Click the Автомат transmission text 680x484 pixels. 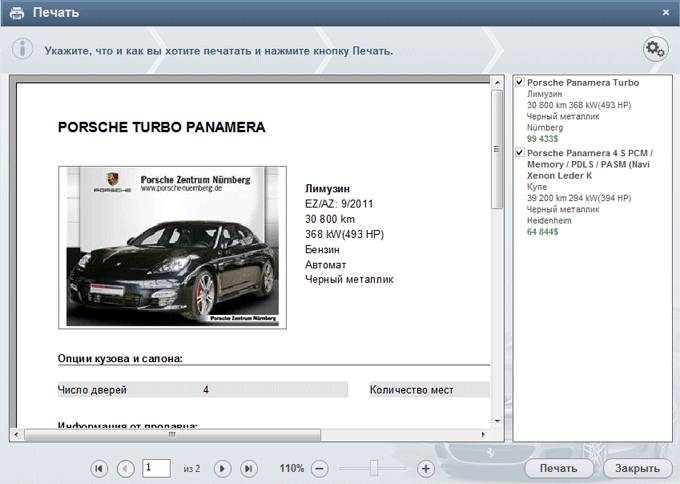[325, 265]
